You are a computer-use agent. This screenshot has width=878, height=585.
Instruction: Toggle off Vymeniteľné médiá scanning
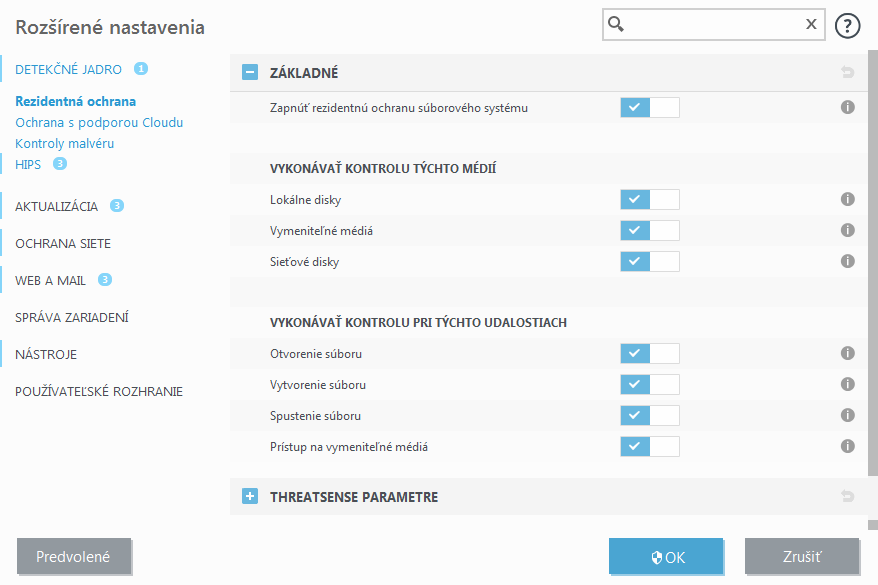(x=650, y=230)
